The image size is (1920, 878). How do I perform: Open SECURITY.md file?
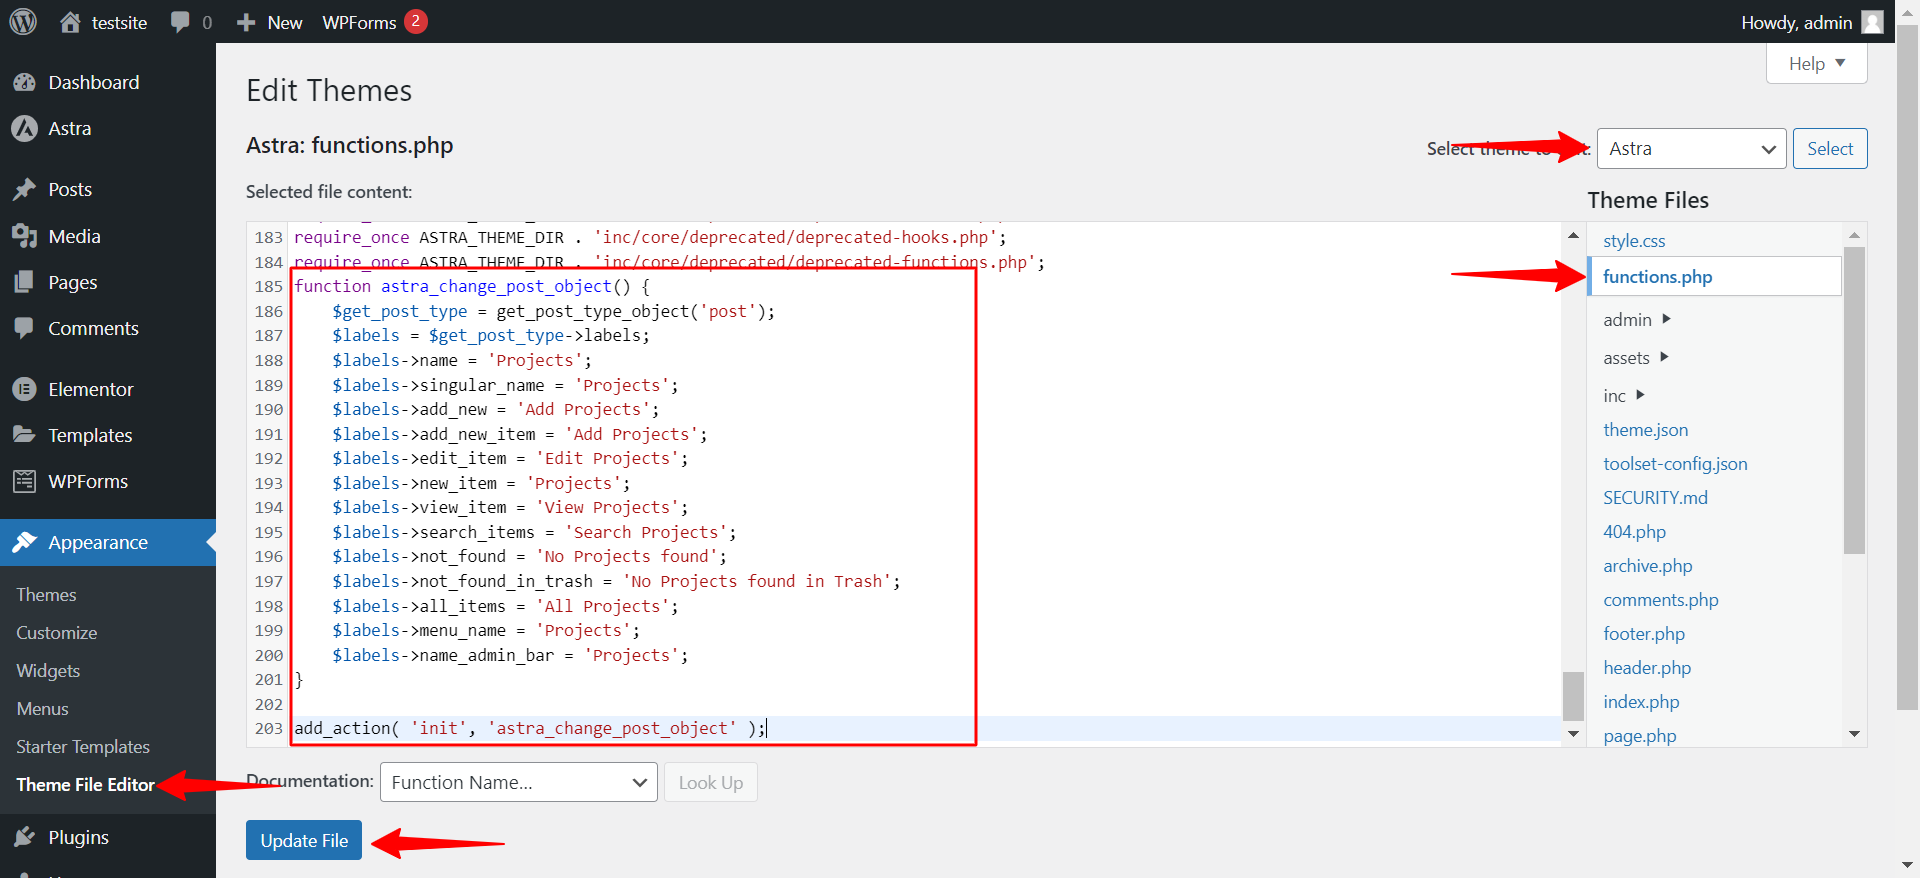tap(1655, 498)
